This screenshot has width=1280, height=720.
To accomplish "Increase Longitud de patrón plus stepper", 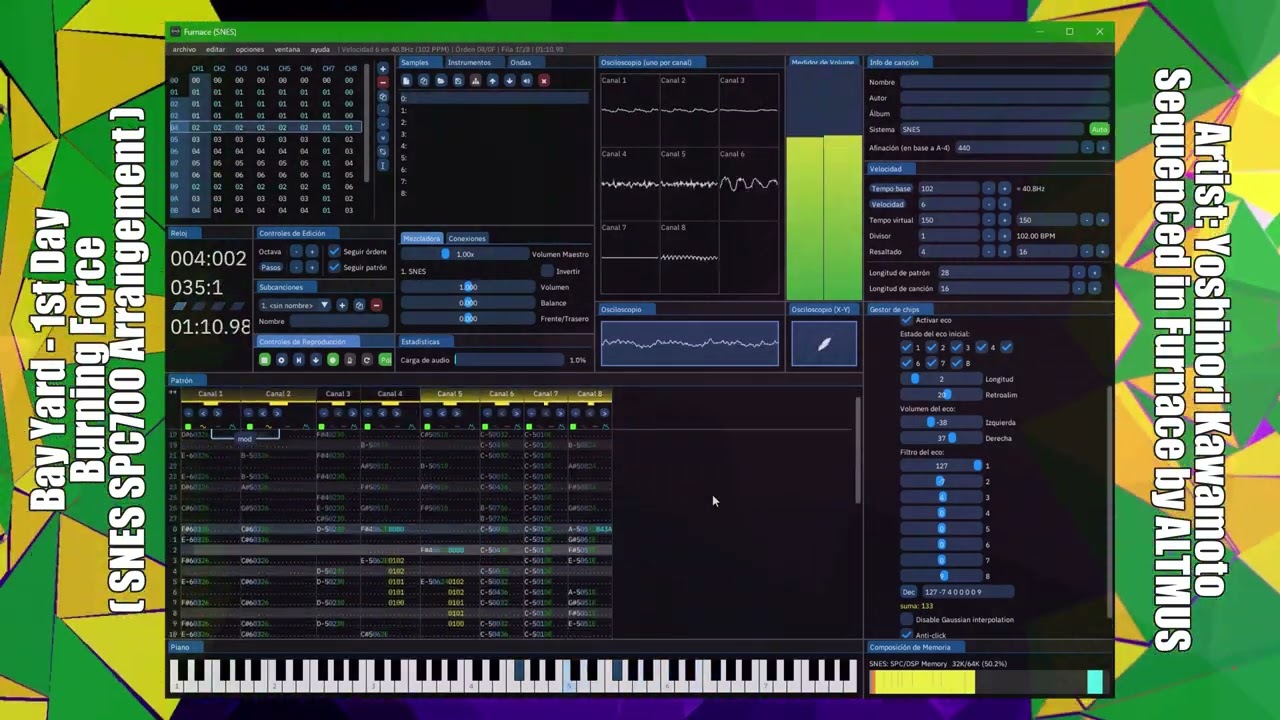I will point(1094,273).
